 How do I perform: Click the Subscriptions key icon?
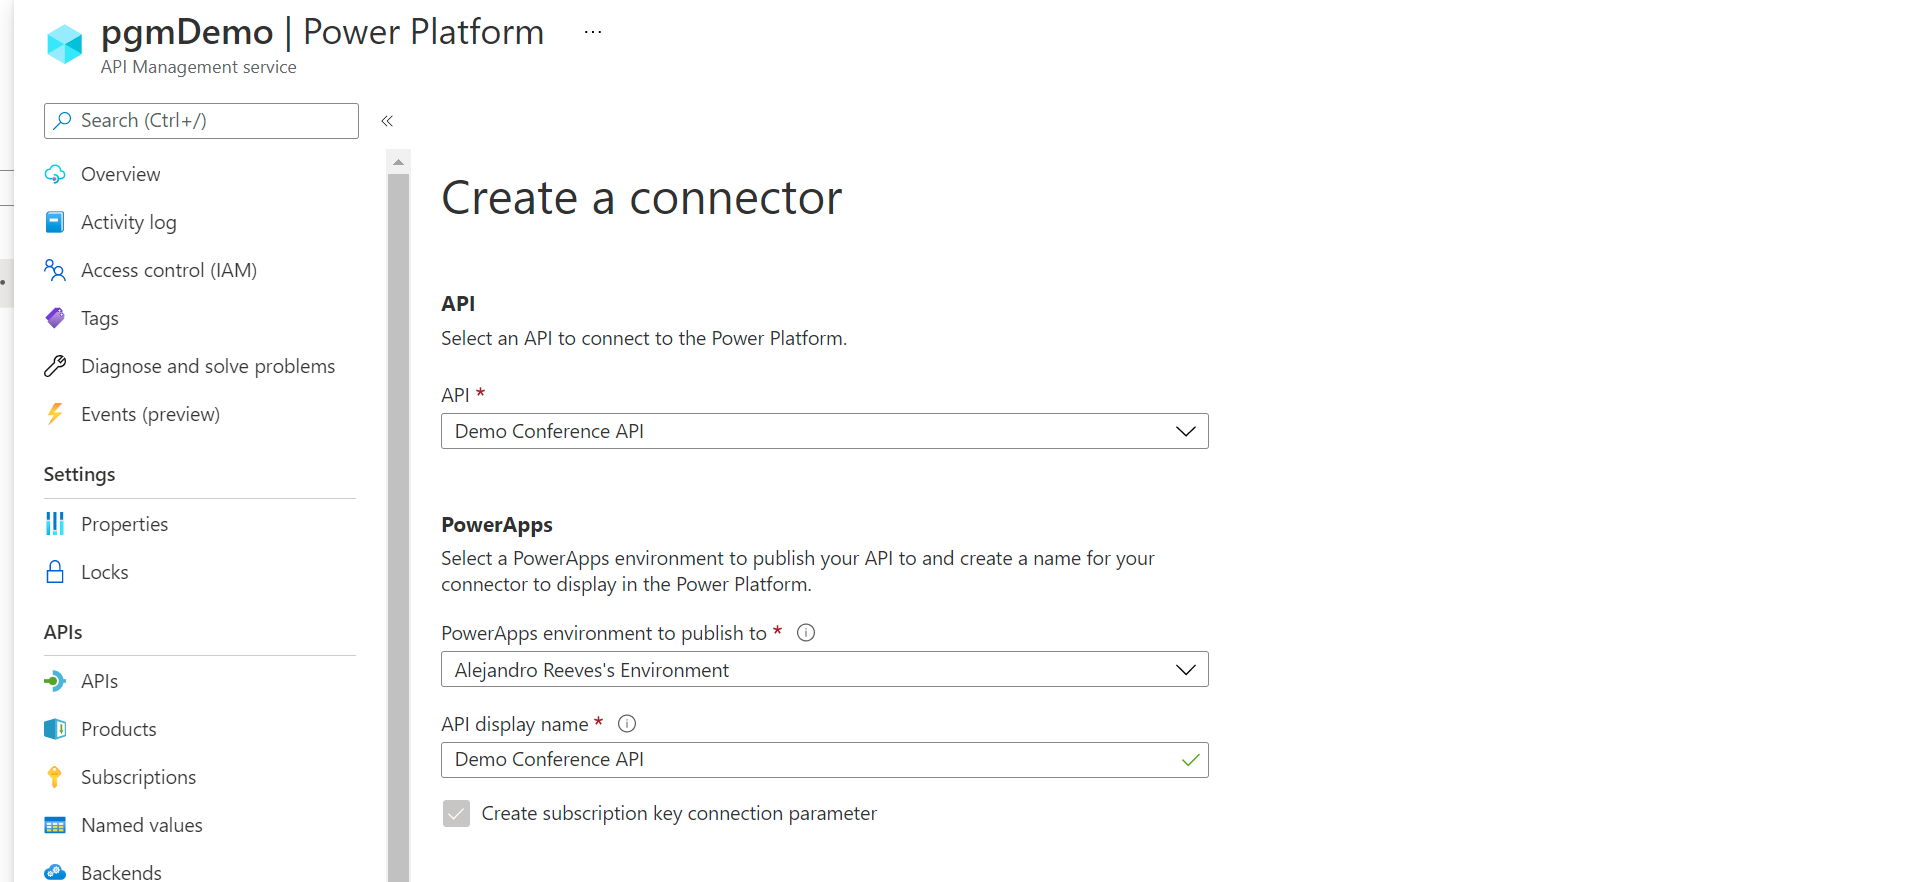[x=55, y=777]
